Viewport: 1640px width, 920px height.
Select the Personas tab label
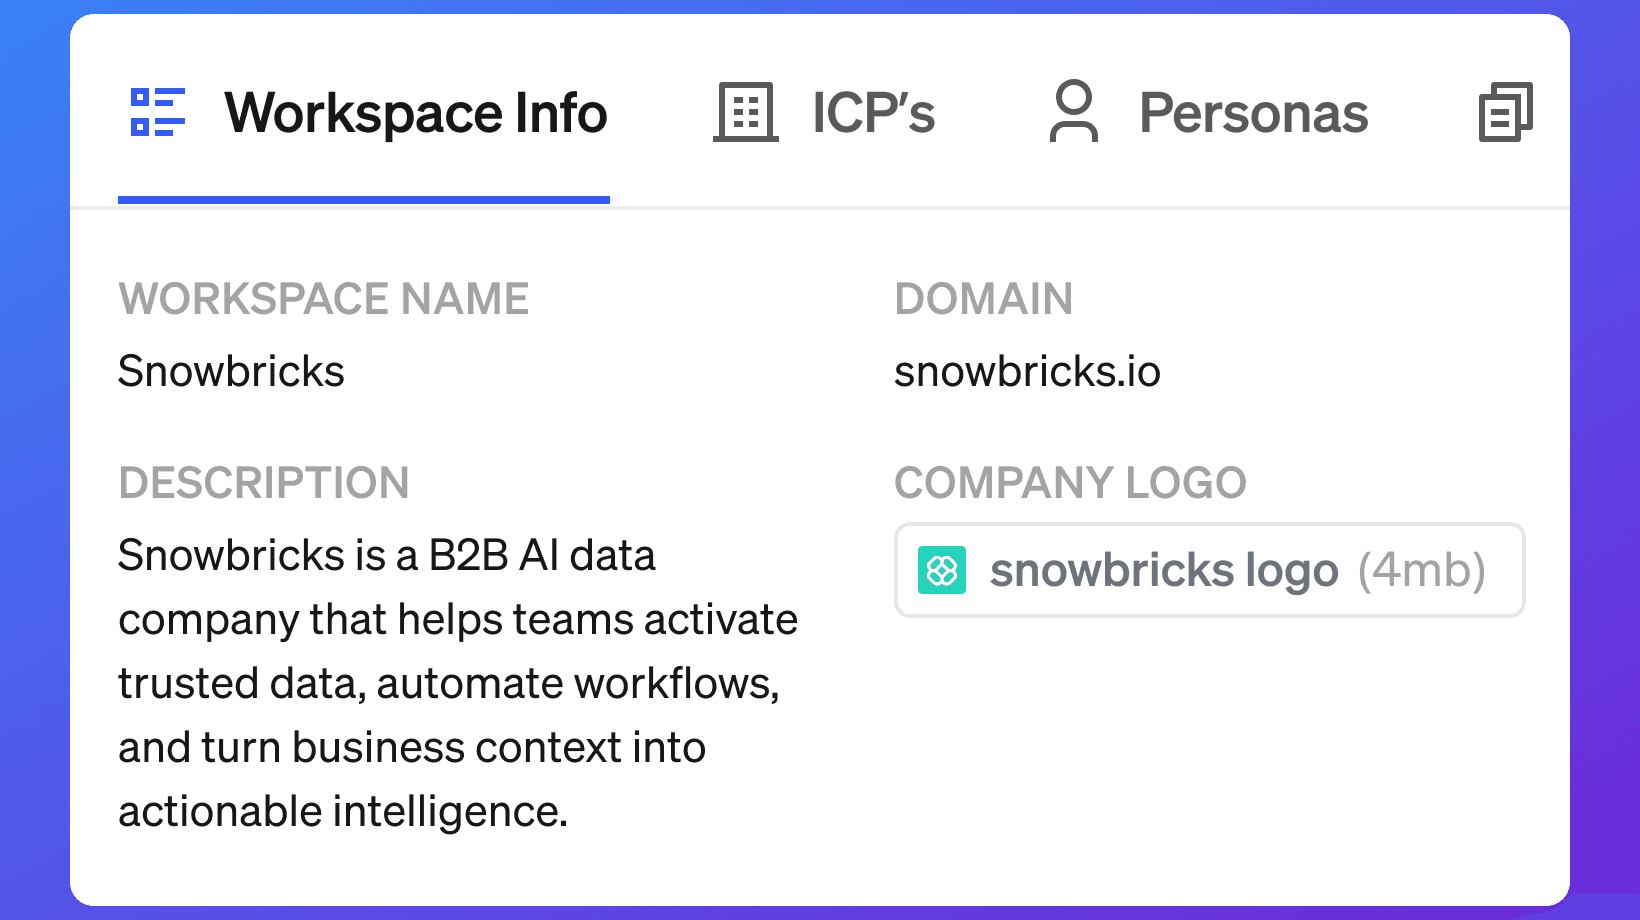[1254, 113]
